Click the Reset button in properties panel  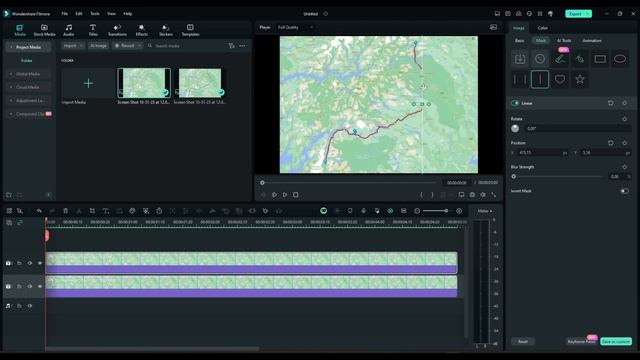(x=523, y=341)
